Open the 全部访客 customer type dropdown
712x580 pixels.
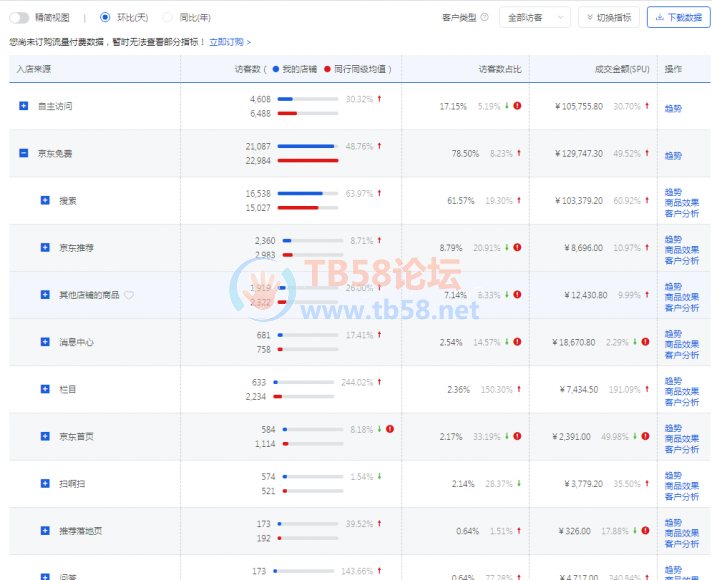pos(534,17)
